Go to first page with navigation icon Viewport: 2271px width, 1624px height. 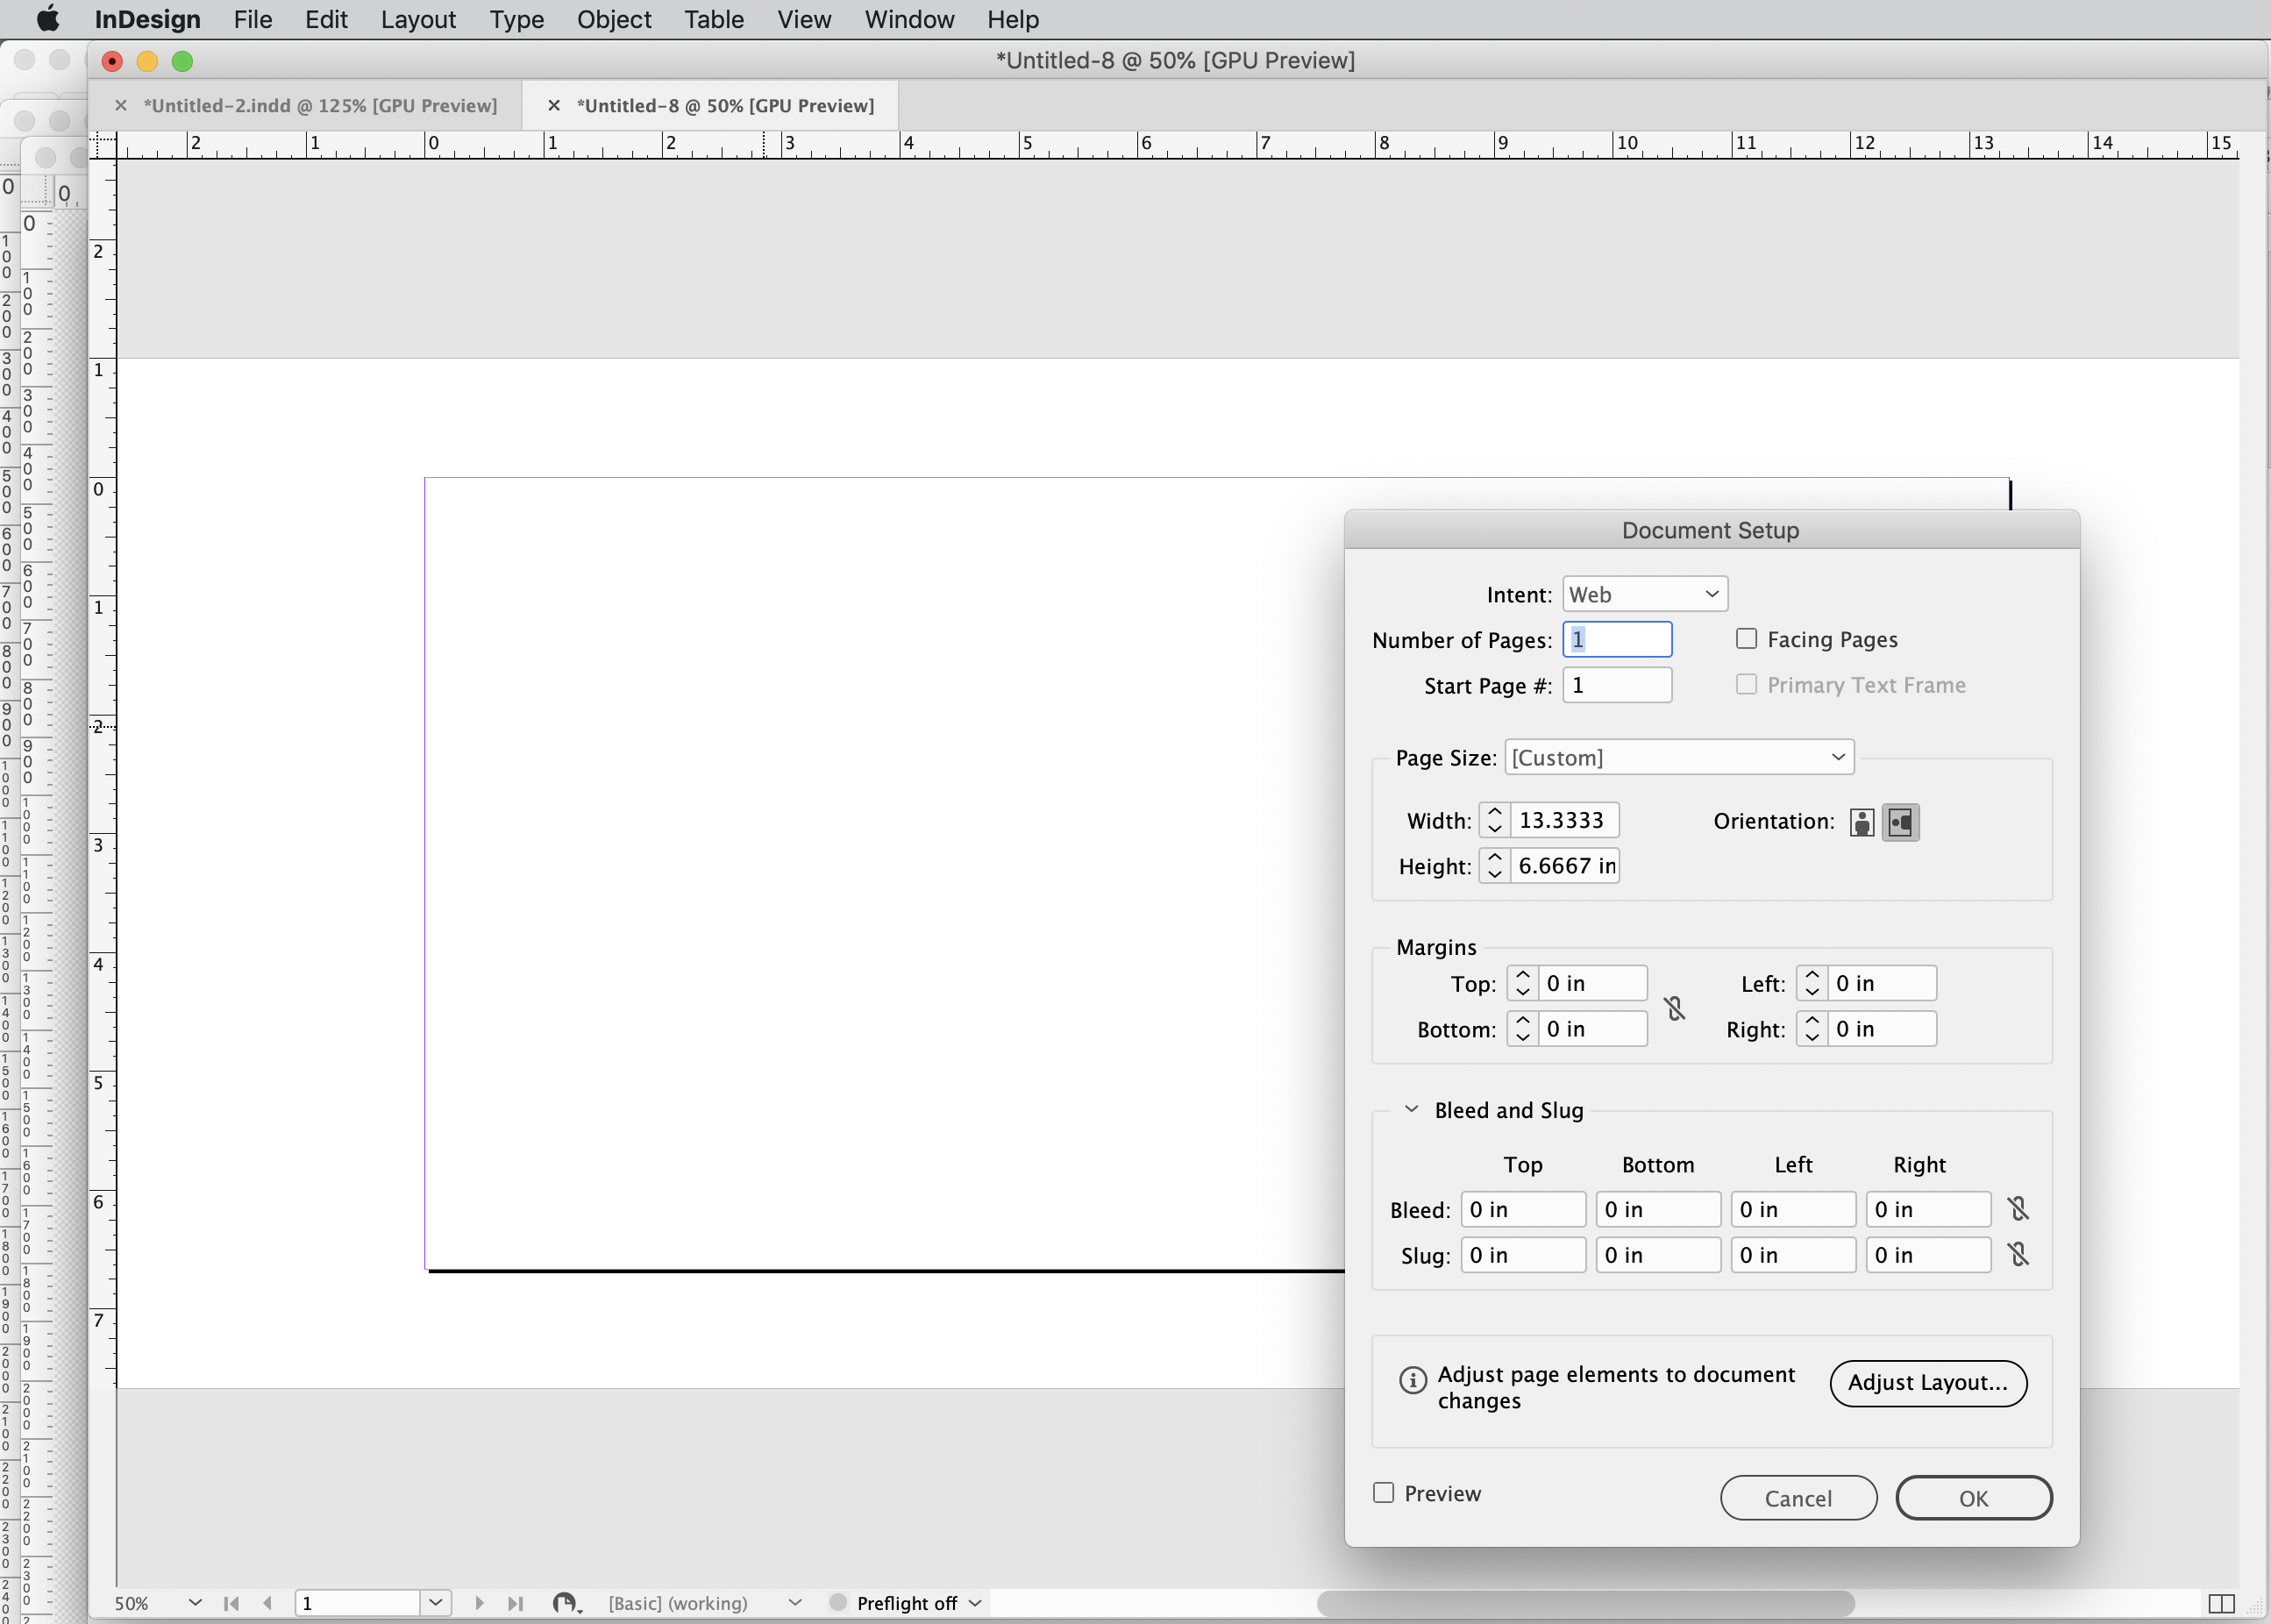[232, 1602]
